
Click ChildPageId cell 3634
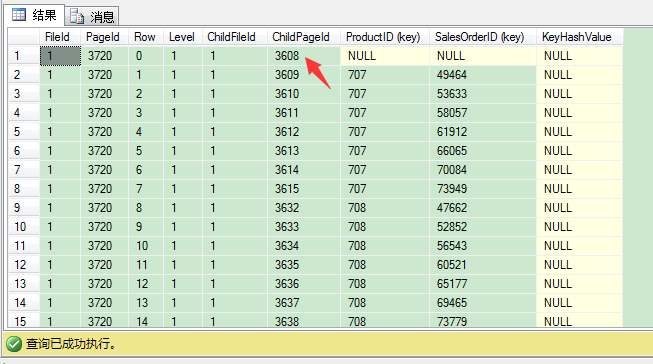pyautogui.click(x=304, y=246)
